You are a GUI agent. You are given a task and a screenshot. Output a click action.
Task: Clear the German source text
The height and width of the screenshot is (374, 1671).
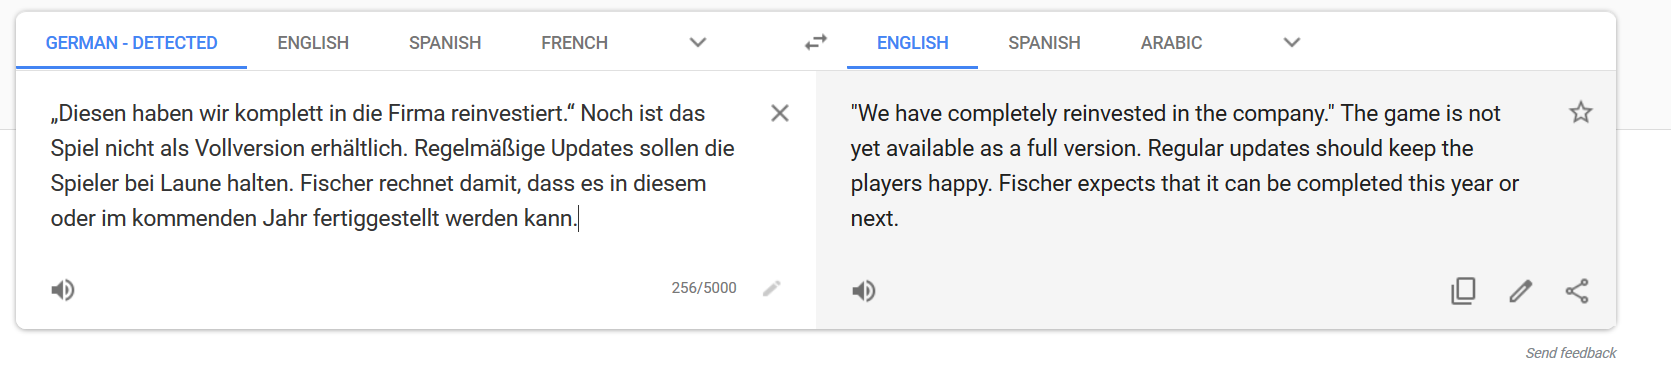[x=780, y=113]
